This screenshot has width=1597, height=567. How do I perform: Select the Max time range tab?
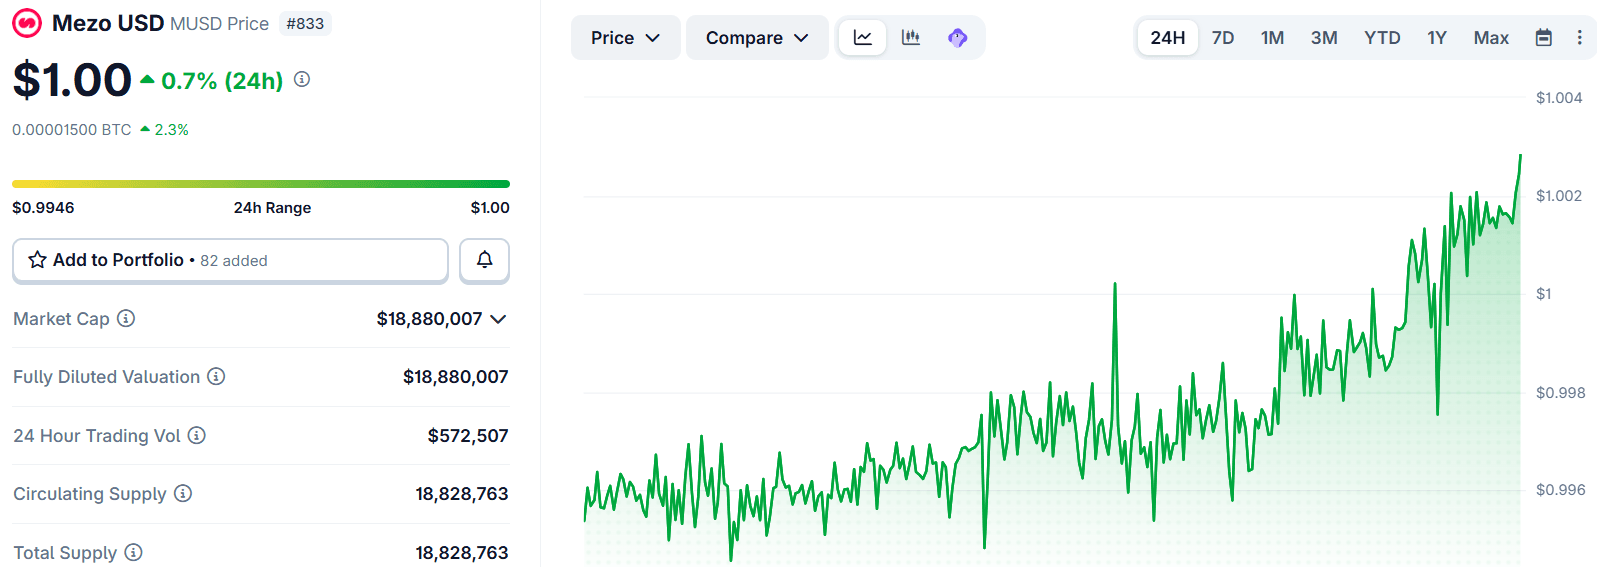(x=1490, y=38)
